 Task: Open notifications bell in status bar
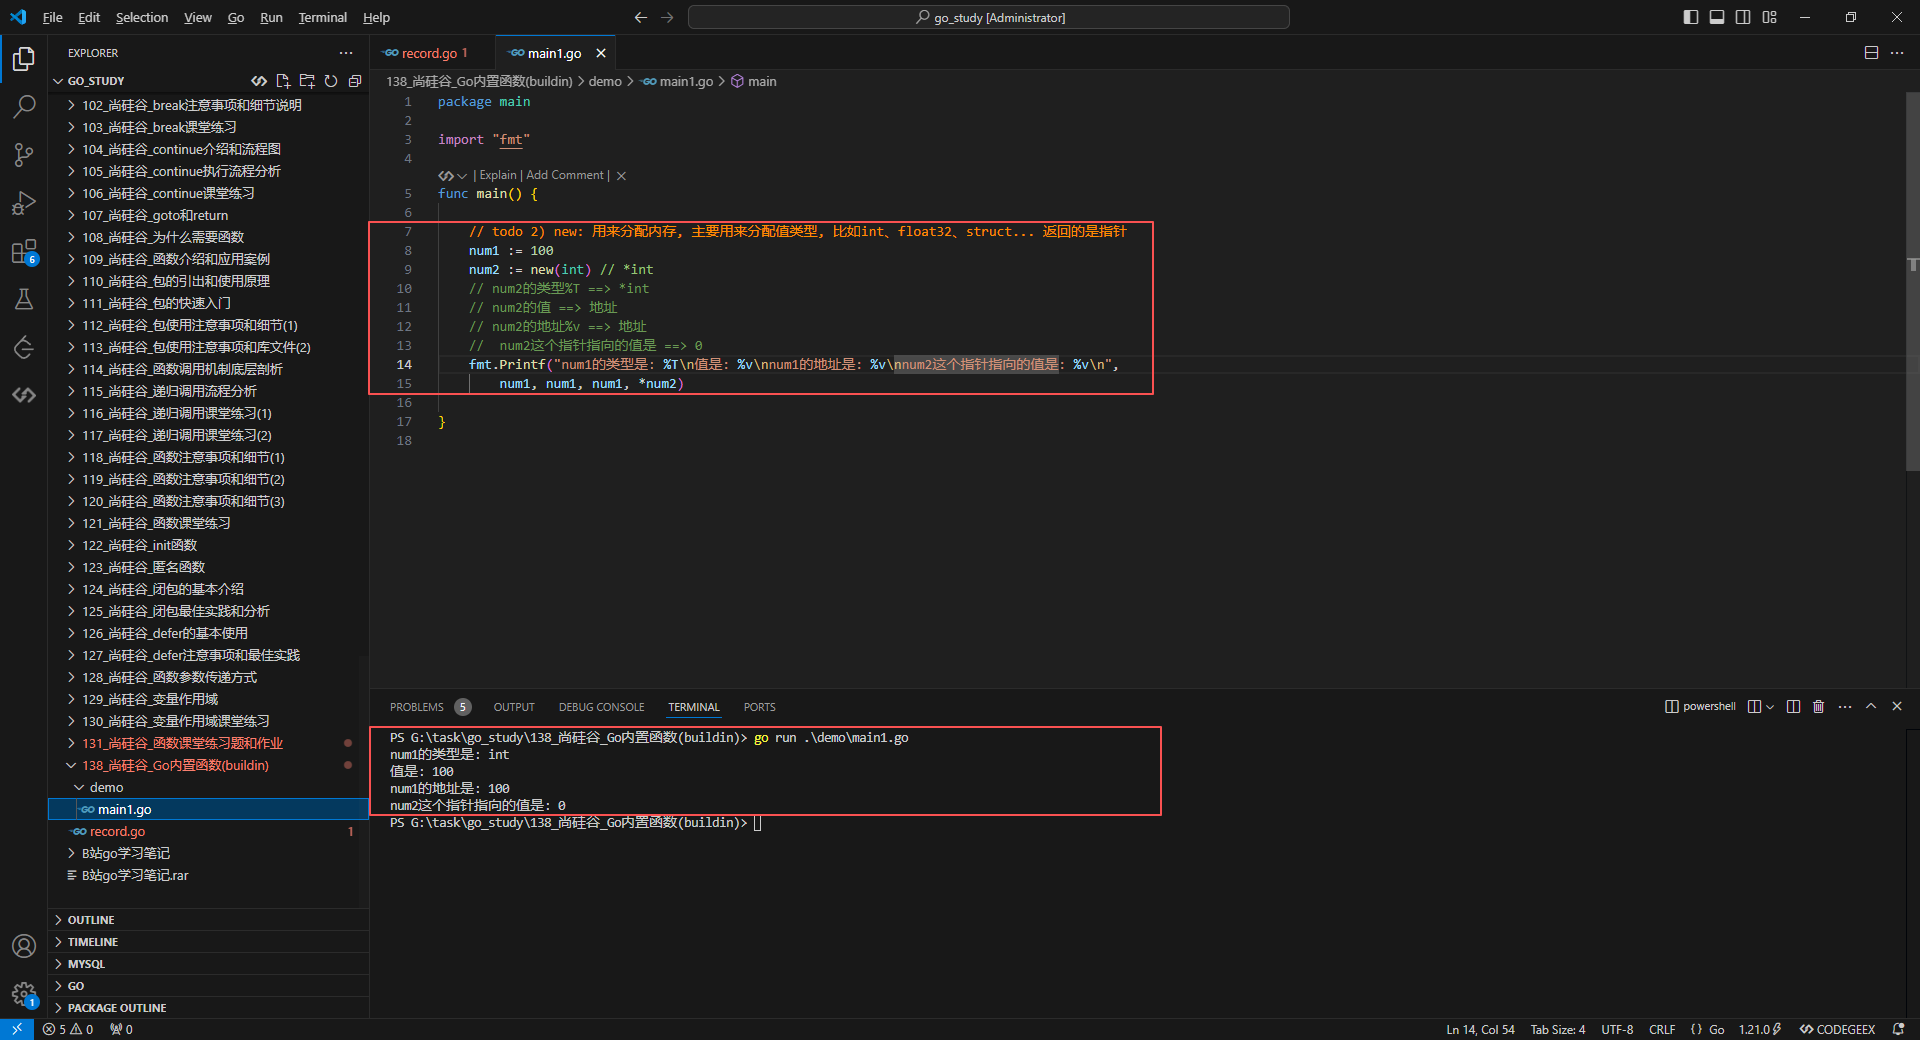pos(1898,1029)
